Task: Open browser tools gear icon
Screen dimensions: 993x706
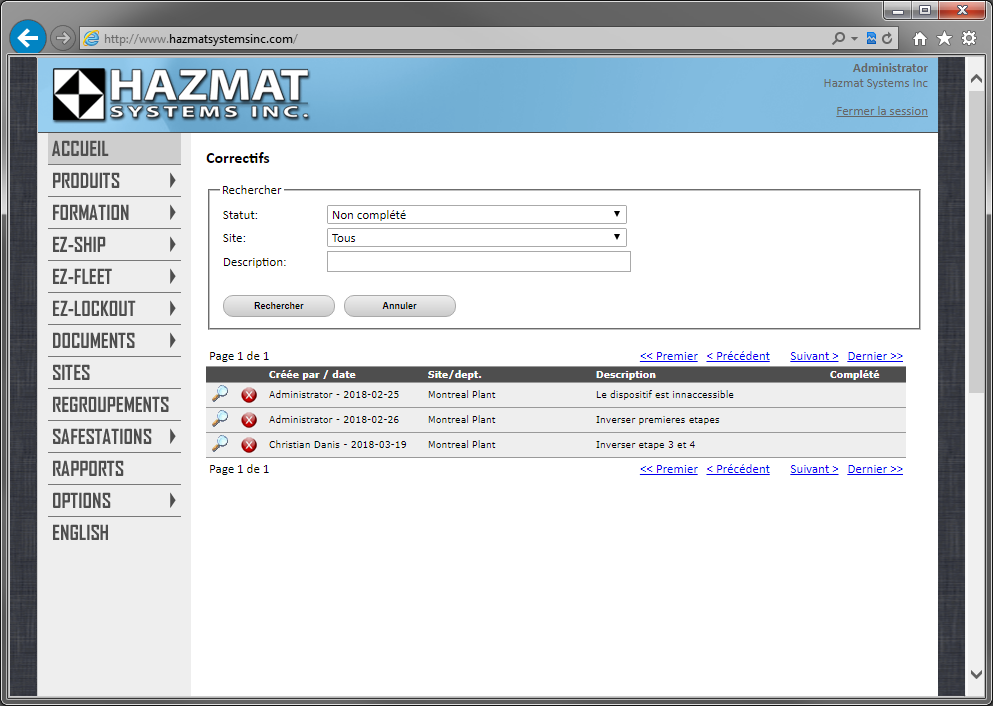Action: 969,39
